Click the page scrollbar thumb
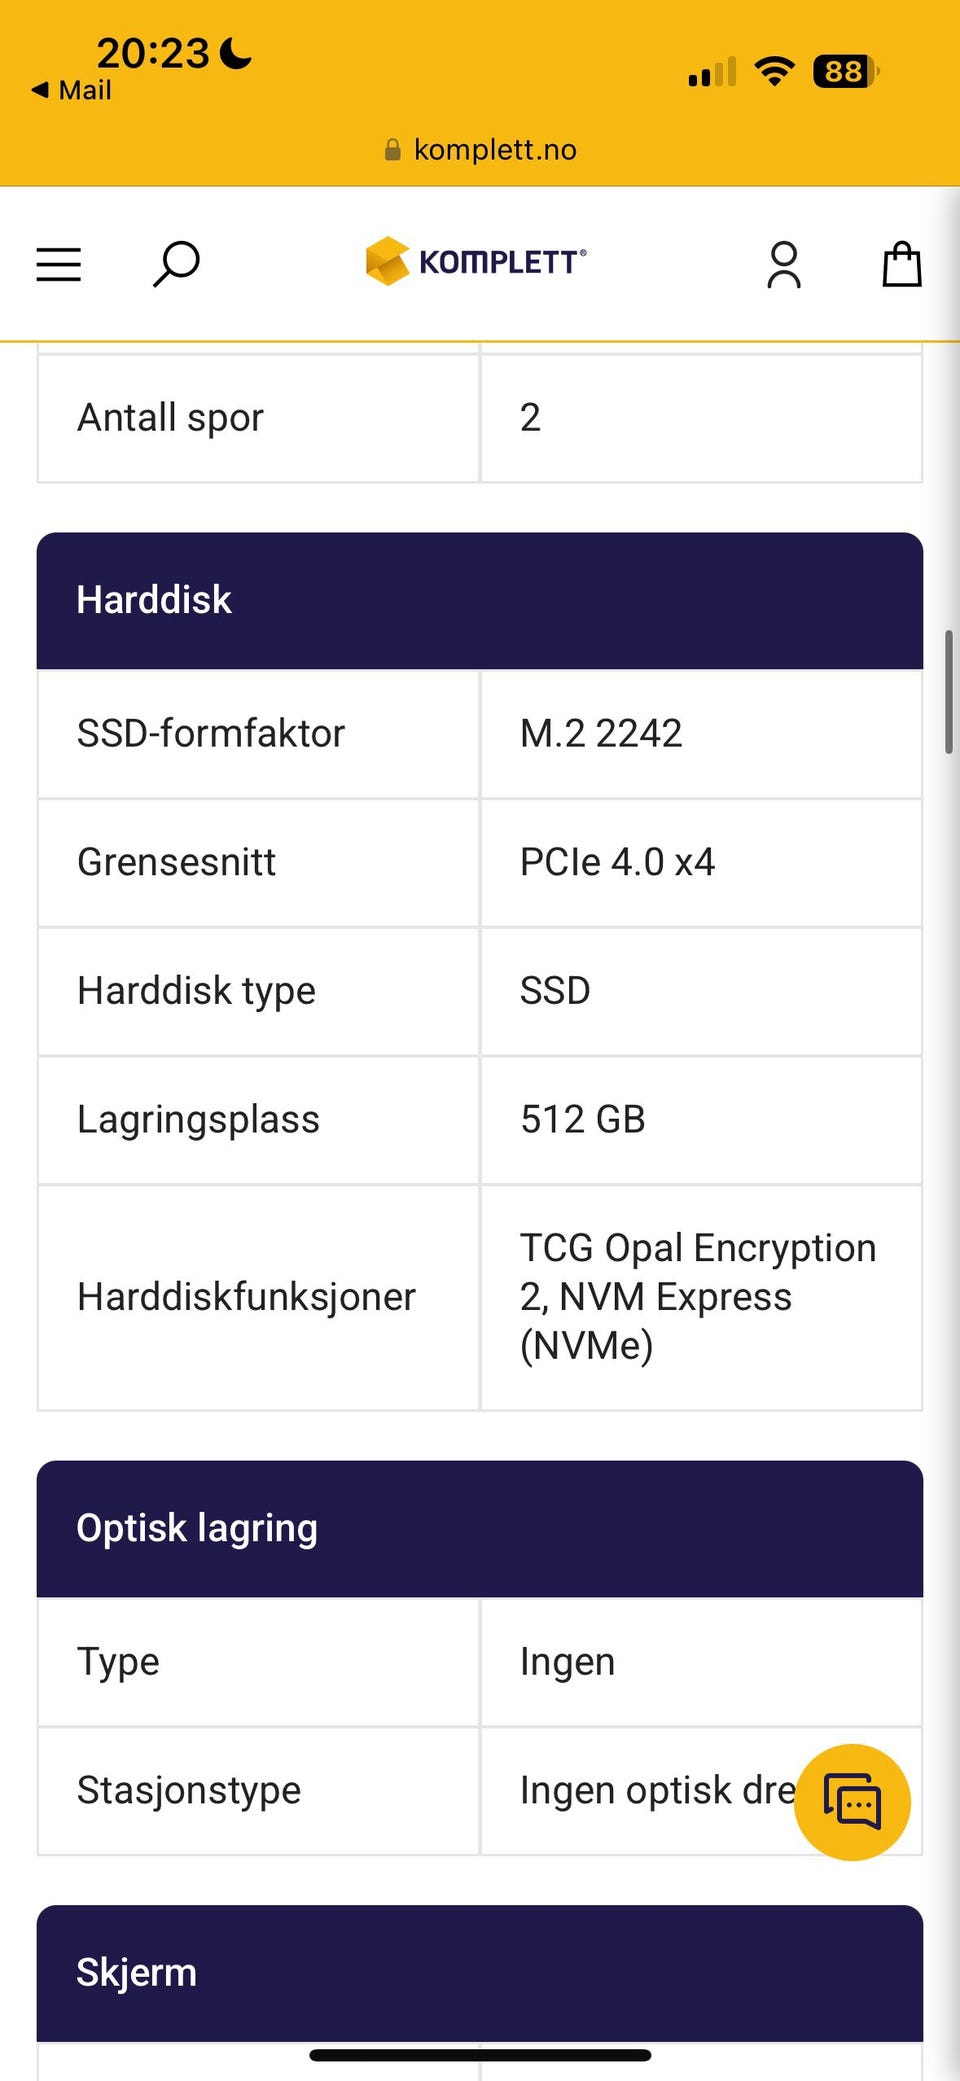The image size is (960, 2081). (948, 692)
